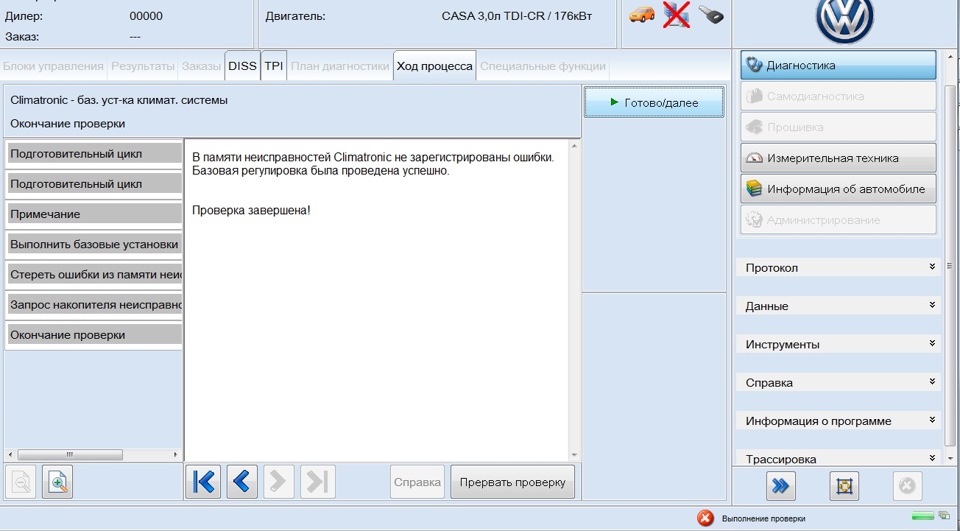This screenshot has width=960, height=531.
Task: Click the double-arrow forward icon button
Action: (780, 486)
